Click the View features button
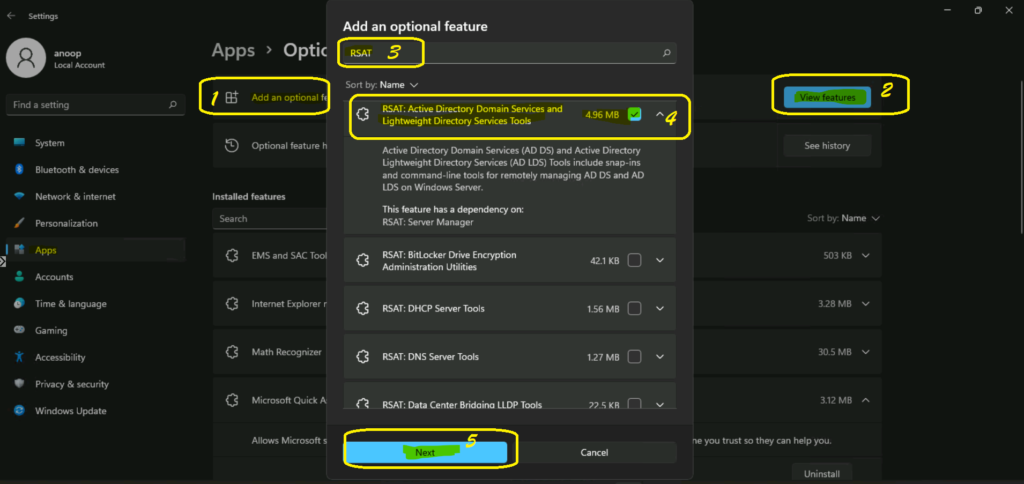The image size is (1024, 484). (827, 98)
